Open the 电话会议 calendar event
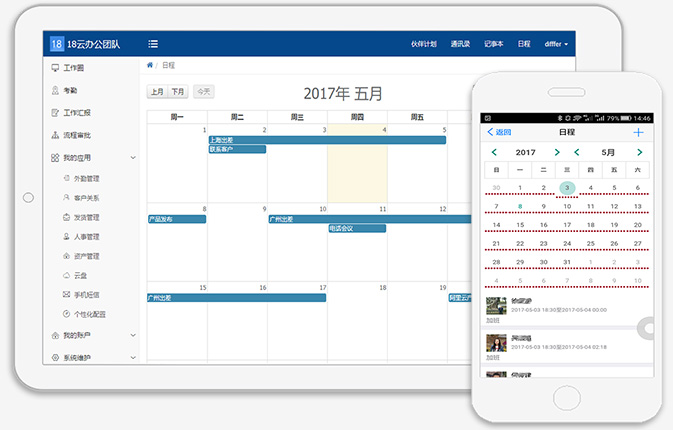The width and height of the screenshot is (673, 430). click(357, 228)
